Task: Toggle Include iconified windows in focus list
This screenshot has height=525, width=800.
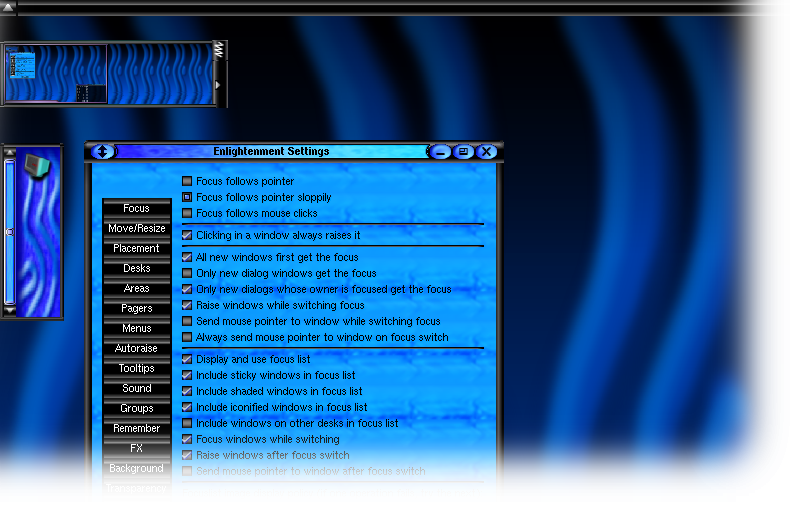Action: (187, 407)
